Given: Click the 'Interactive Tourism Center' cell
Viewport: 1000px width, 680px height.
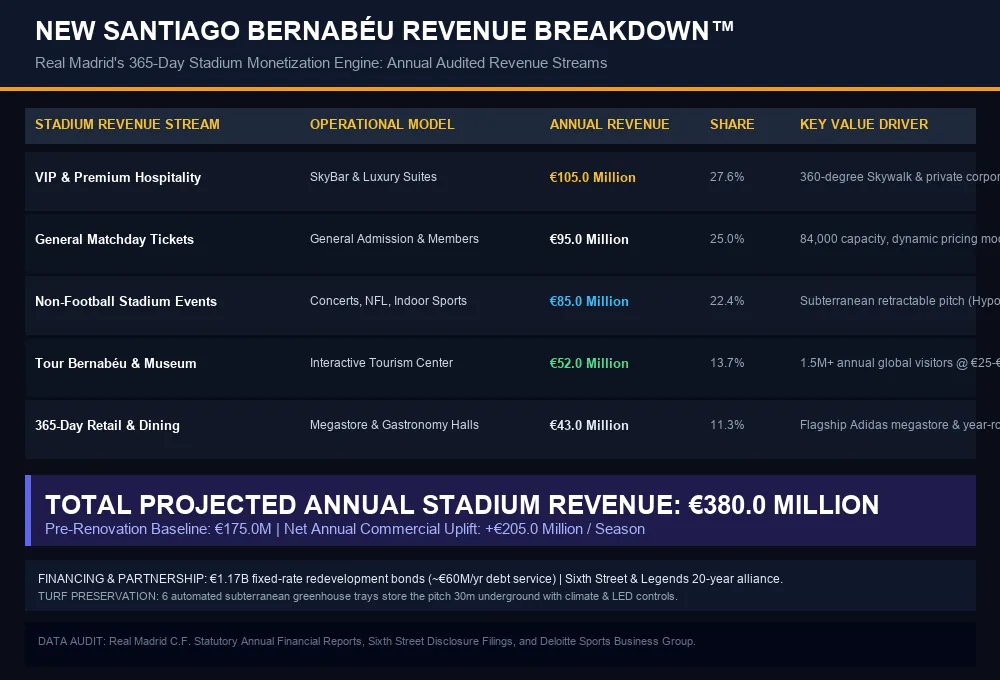Looking at the screenshot, I should (x=381, y=362).
